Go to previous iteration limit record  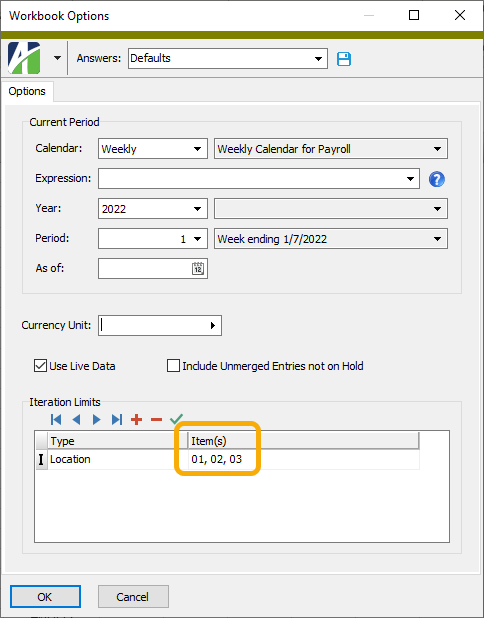[76, 419]
